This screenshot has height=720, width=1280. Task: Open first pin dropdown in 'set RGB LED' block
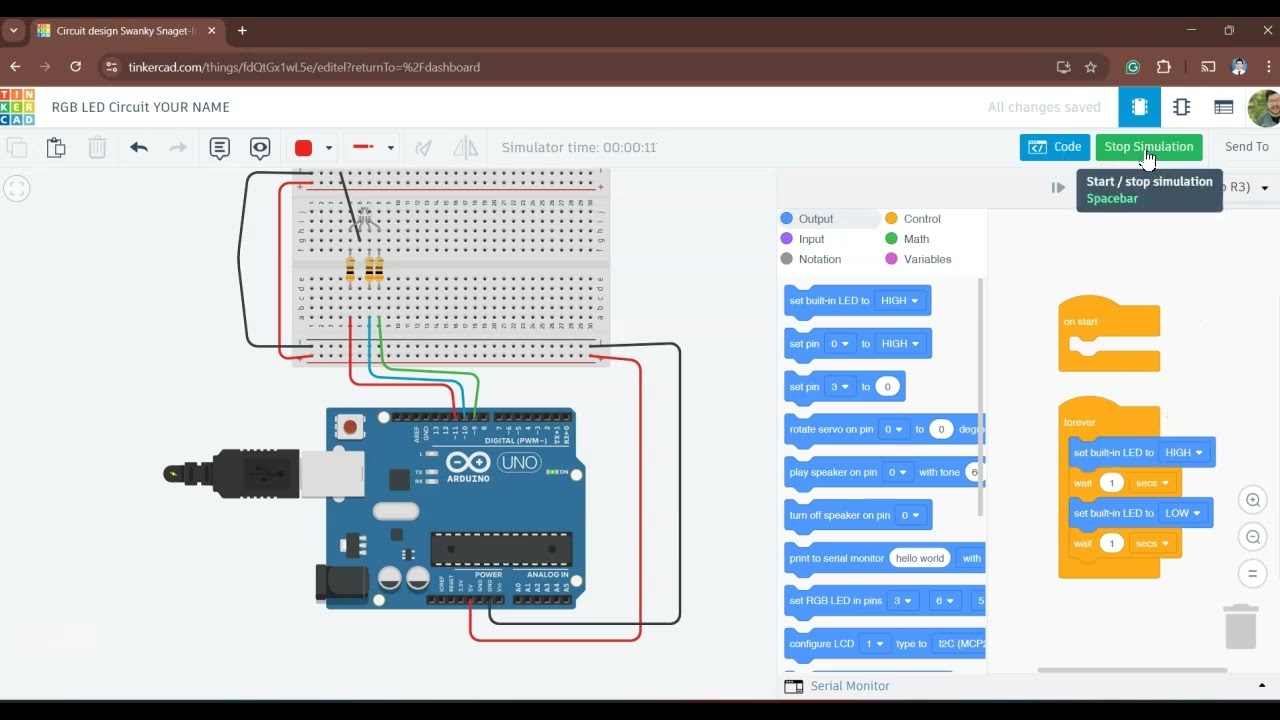[x=903, y=601]
